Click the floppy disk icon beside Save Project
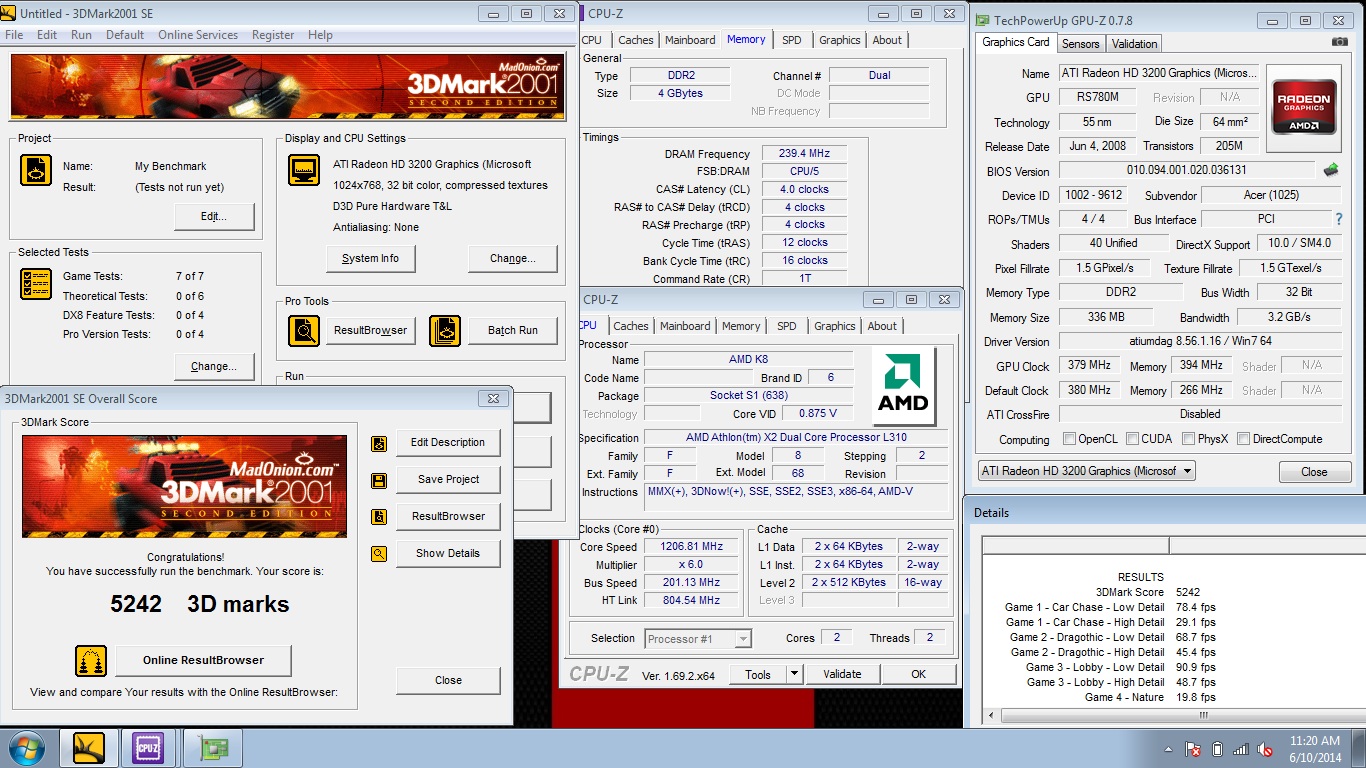Image resolution: width=1366 pixels, height=768 pixels. [379, 480]
